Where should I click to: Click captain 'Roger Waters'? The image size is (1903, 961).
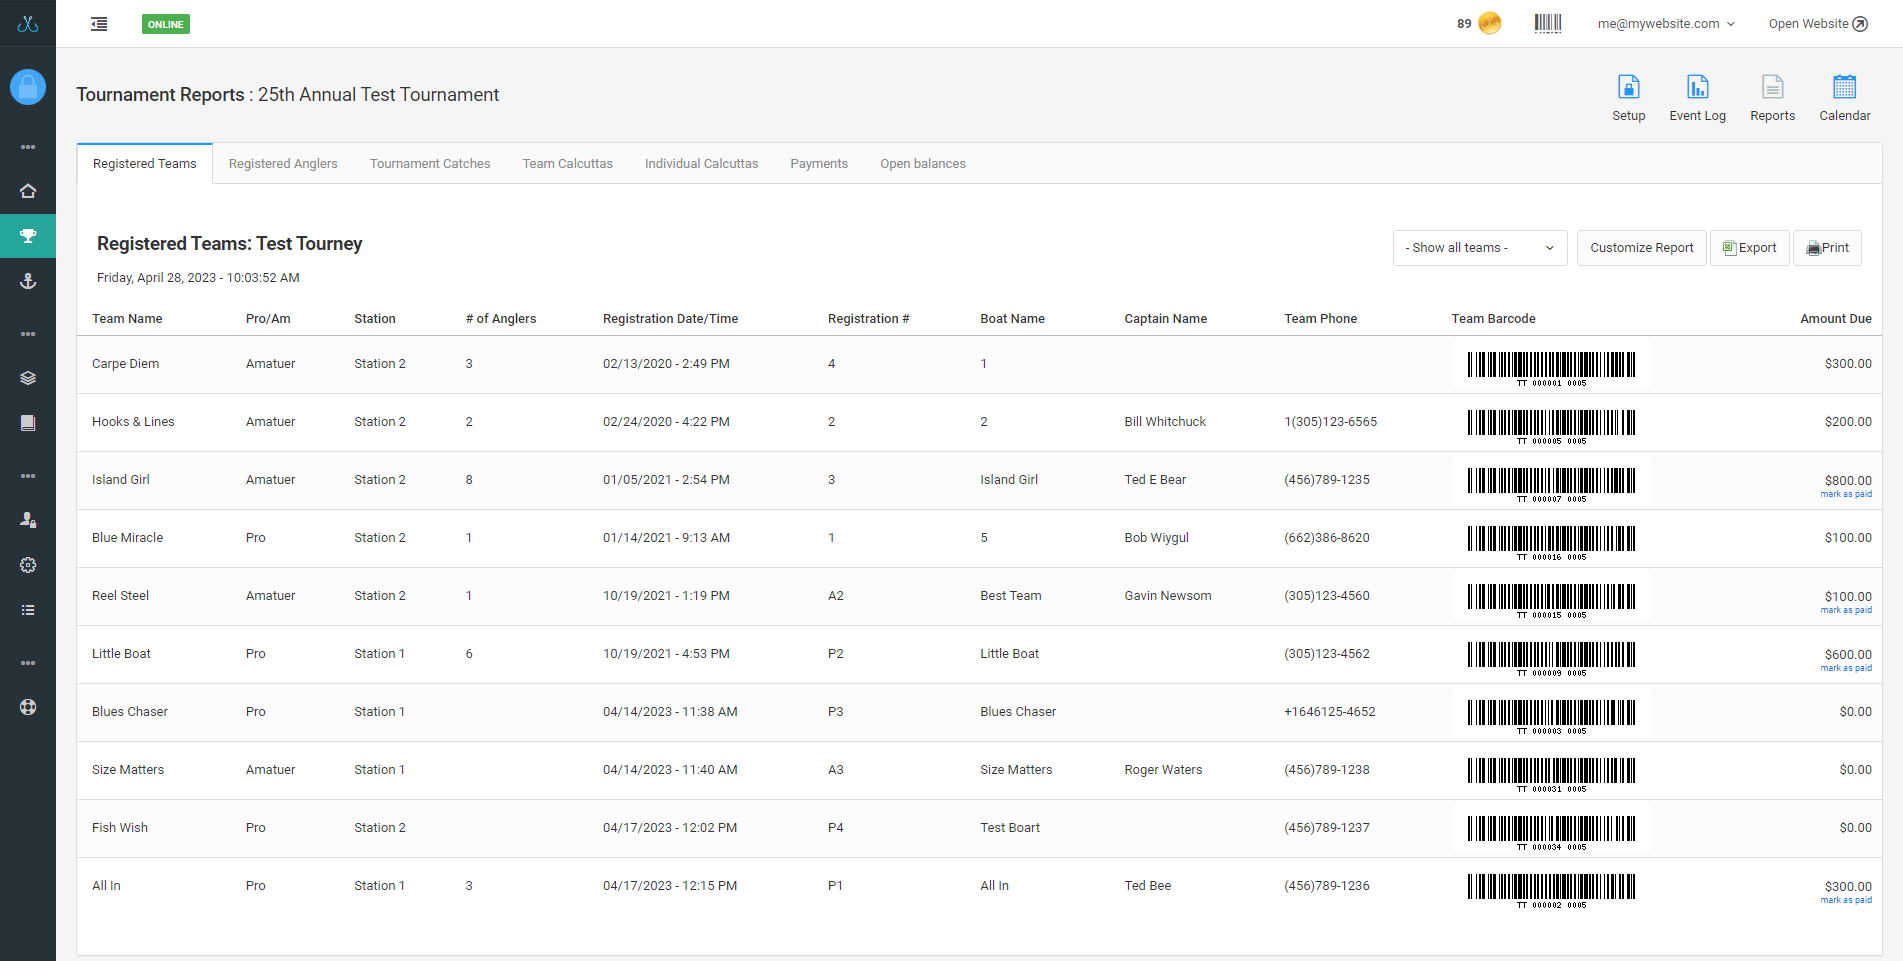(x=1163, y=770)
